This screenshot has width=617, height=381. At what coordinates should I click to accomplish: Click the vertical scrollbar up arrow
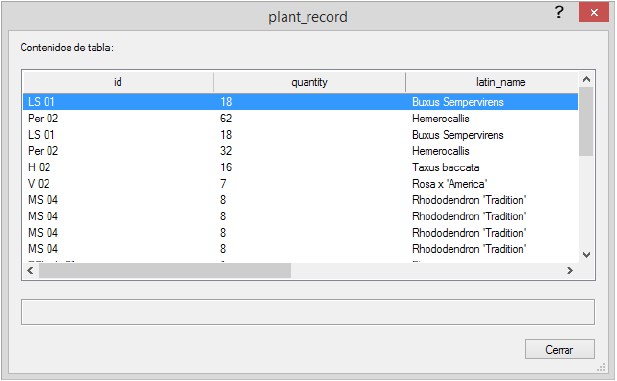(x=586, y=80)
